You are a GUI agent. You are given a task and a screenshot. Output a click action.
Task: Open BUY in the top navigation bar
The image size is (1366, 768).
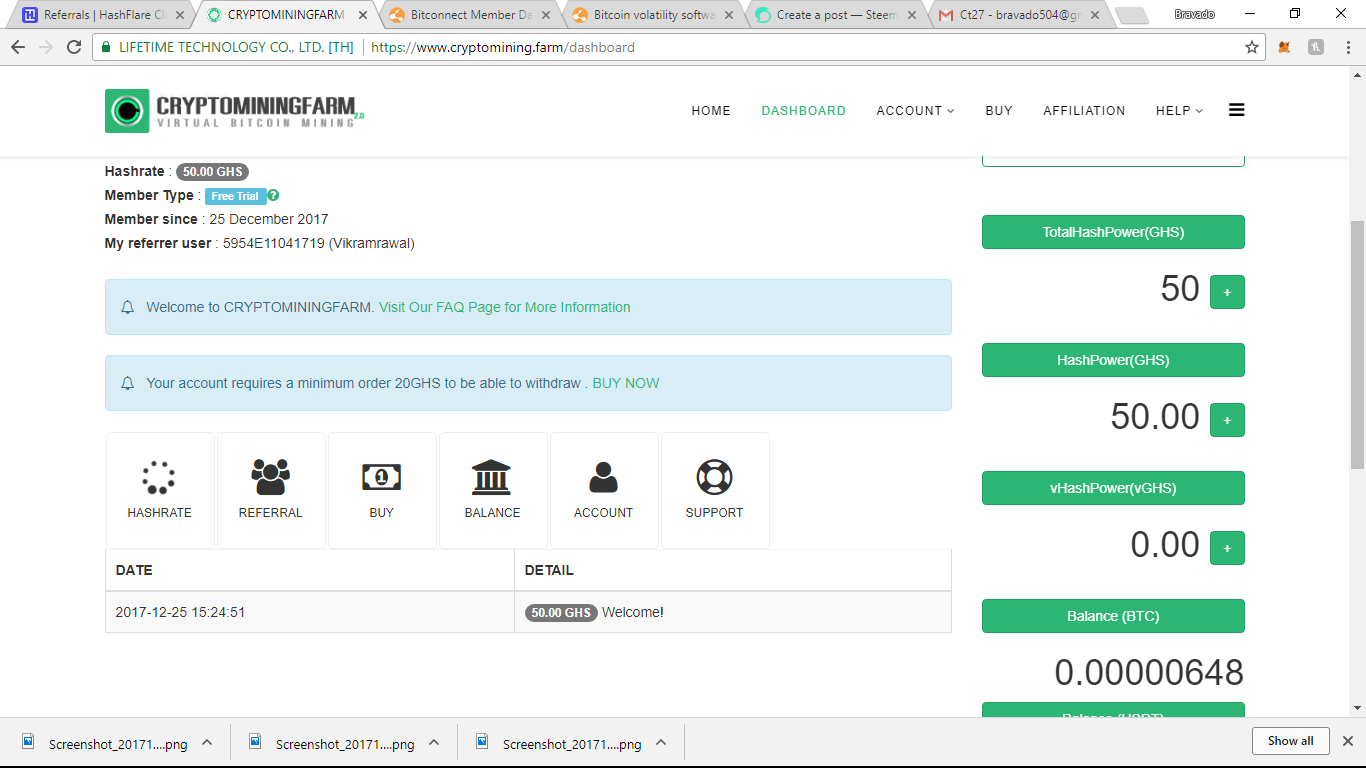coord(999,111)
